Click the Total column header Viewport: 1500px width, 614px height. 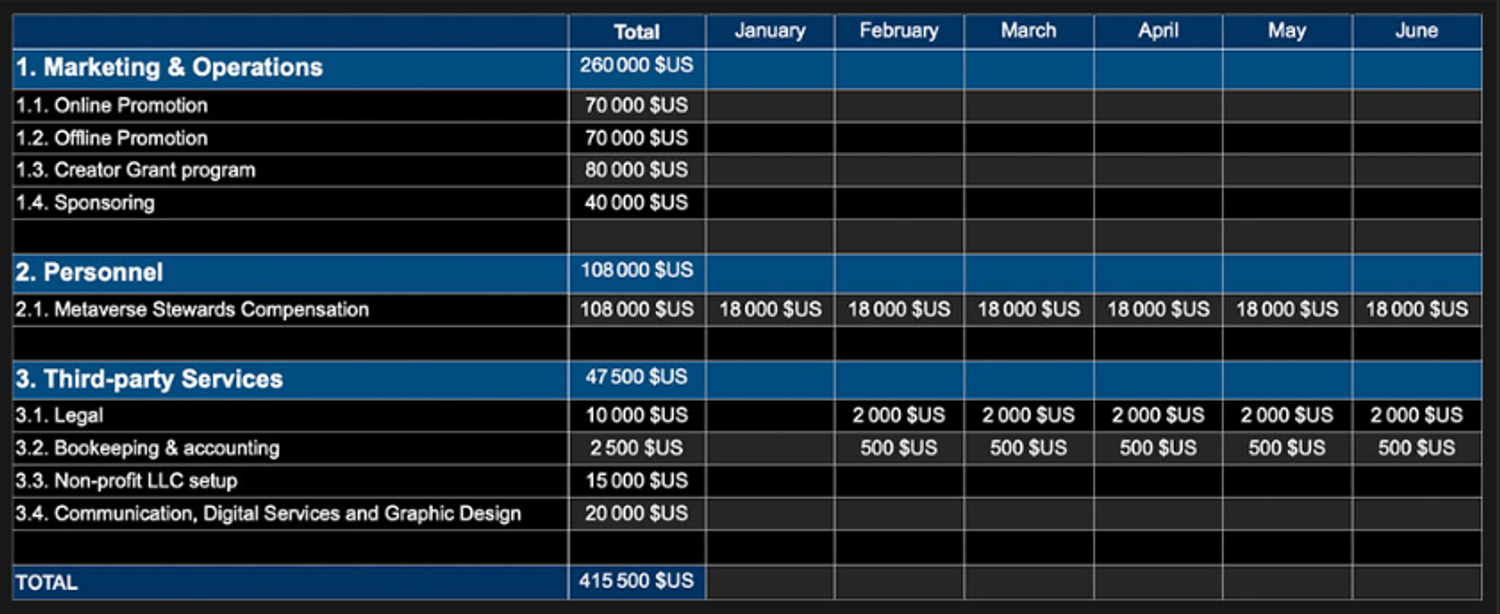tap(637, 31)
